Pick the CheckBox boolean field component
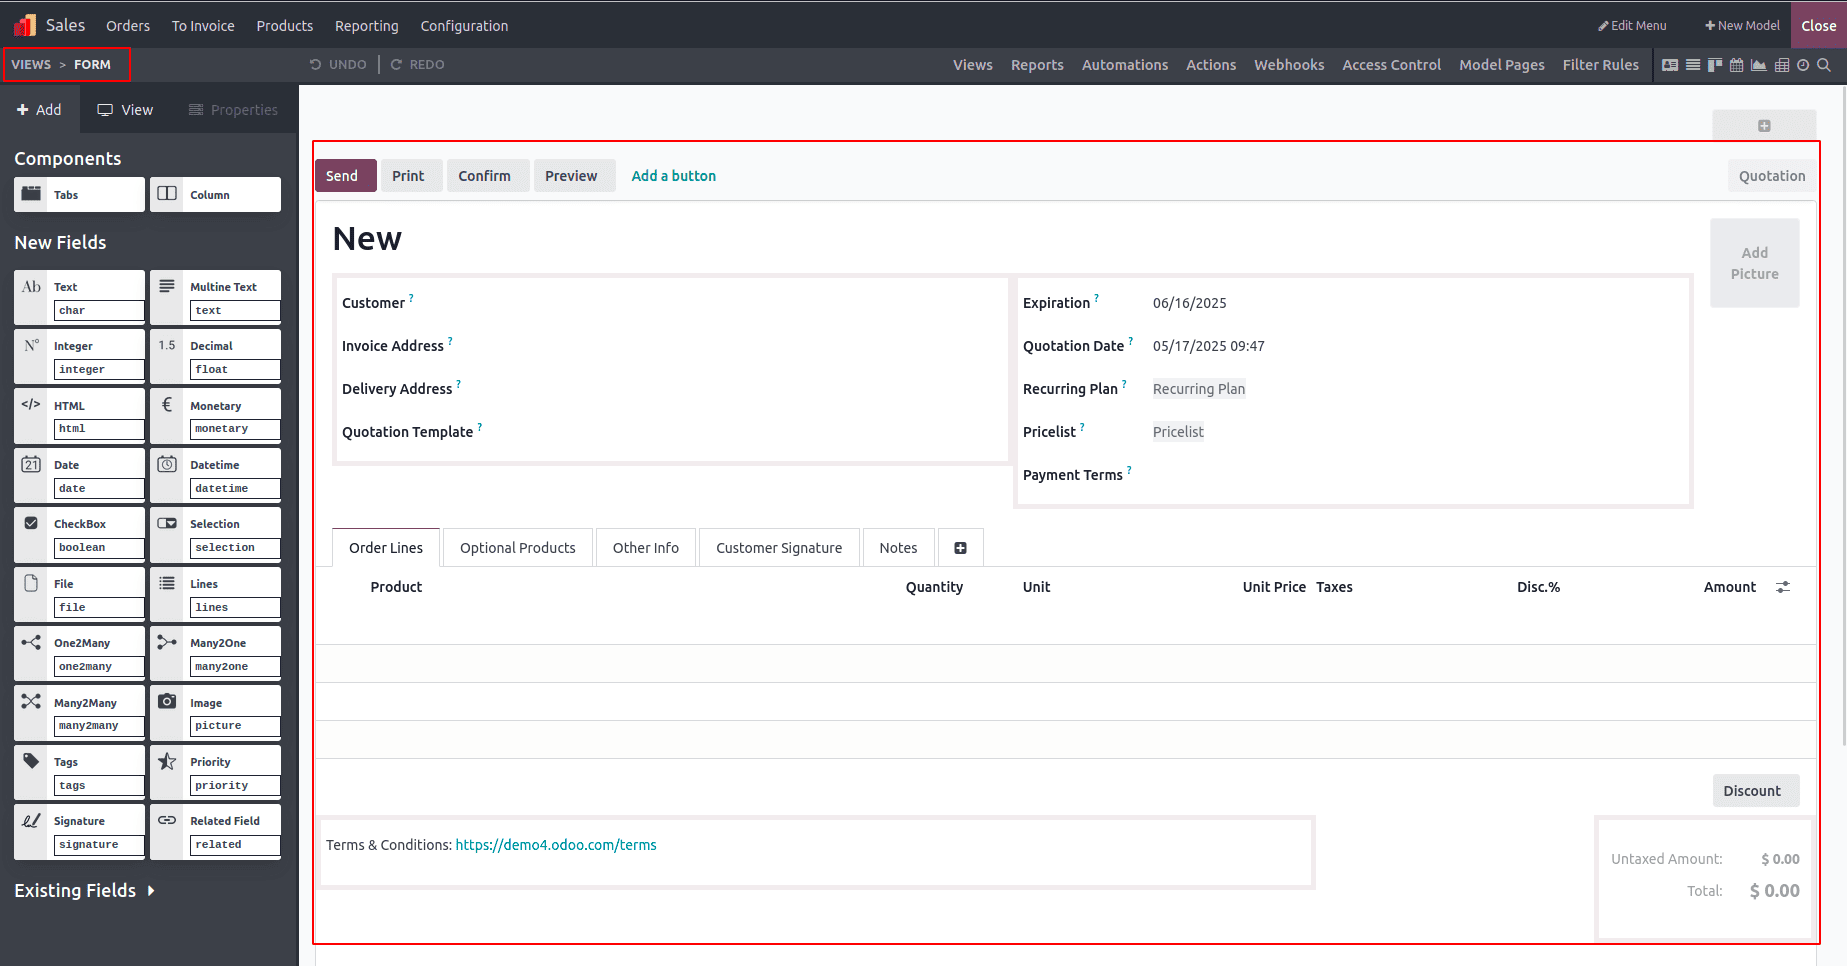The height and width of the screenshot is (966, 1847). pyautogui.click(x=79, y=534)
